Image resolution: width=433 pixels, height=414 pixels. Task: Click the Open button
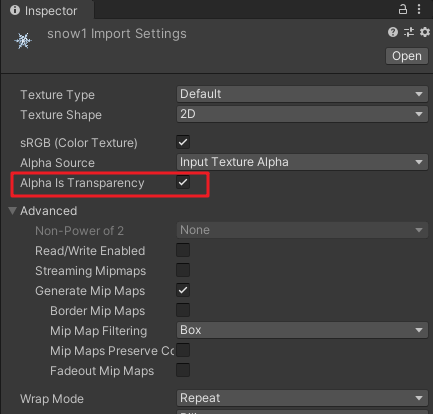[x=407, y=56]
